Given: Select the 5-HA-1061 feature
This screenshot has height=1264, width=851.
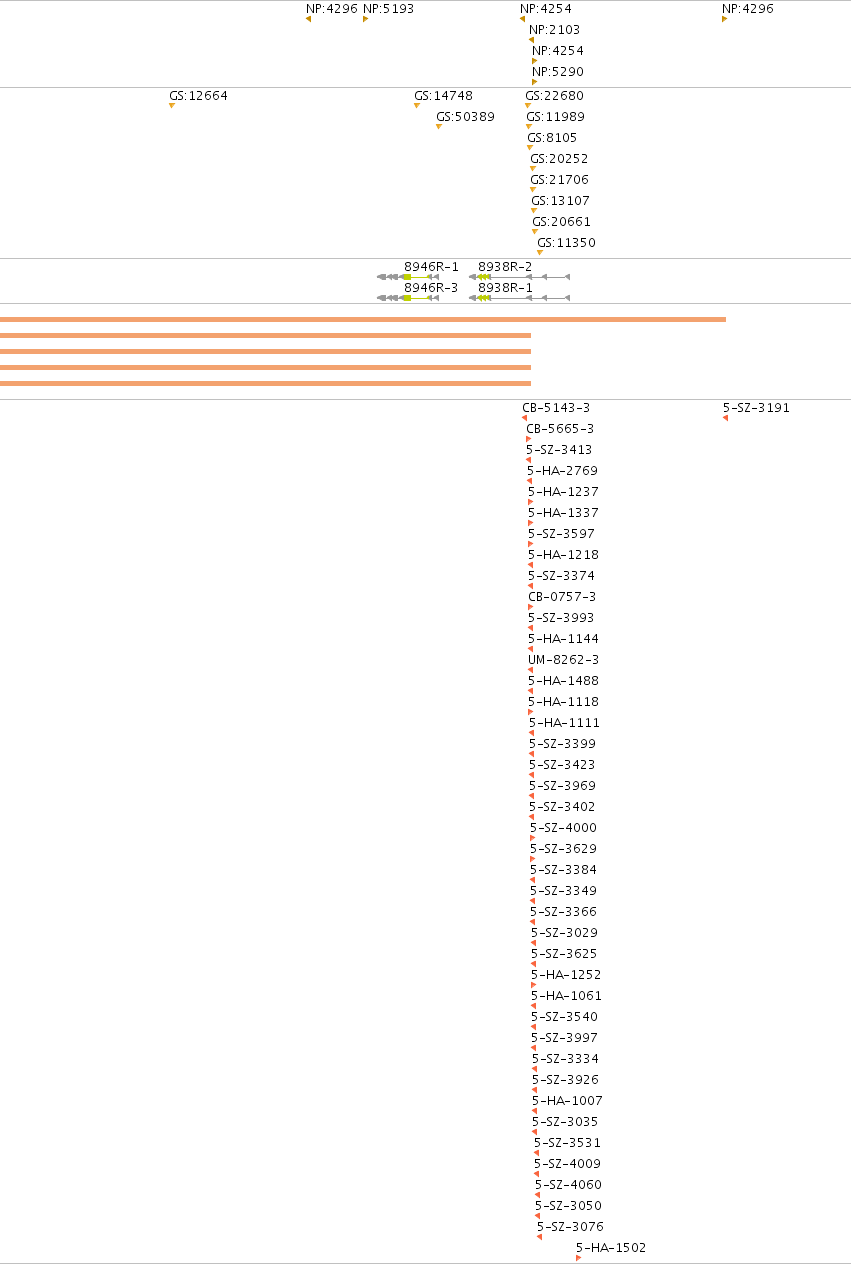Looking at the screenshot, I should 566,996.
